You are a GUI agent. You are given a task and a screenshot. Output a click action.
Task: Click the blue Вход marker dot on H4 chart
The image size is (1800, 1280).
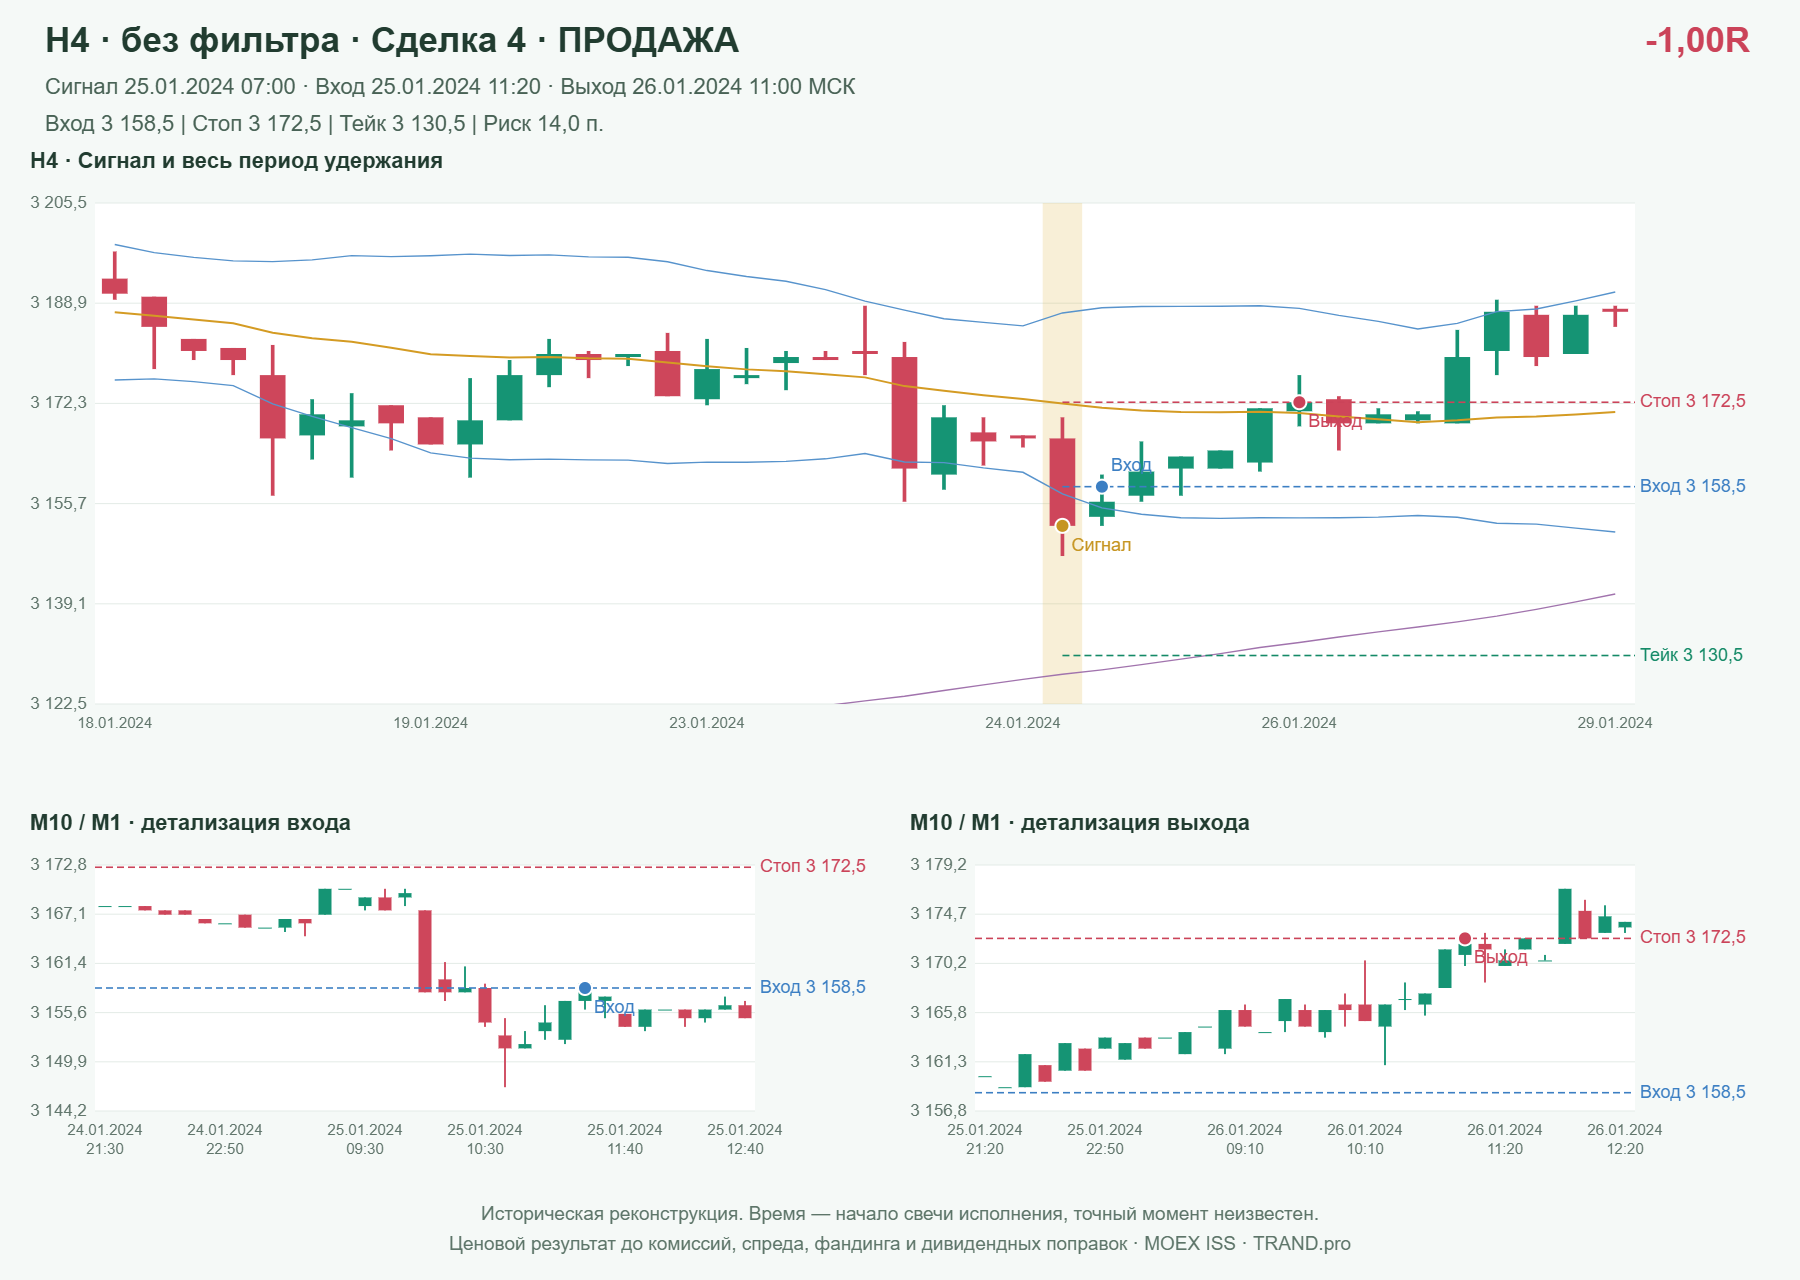click(1102, 487)
